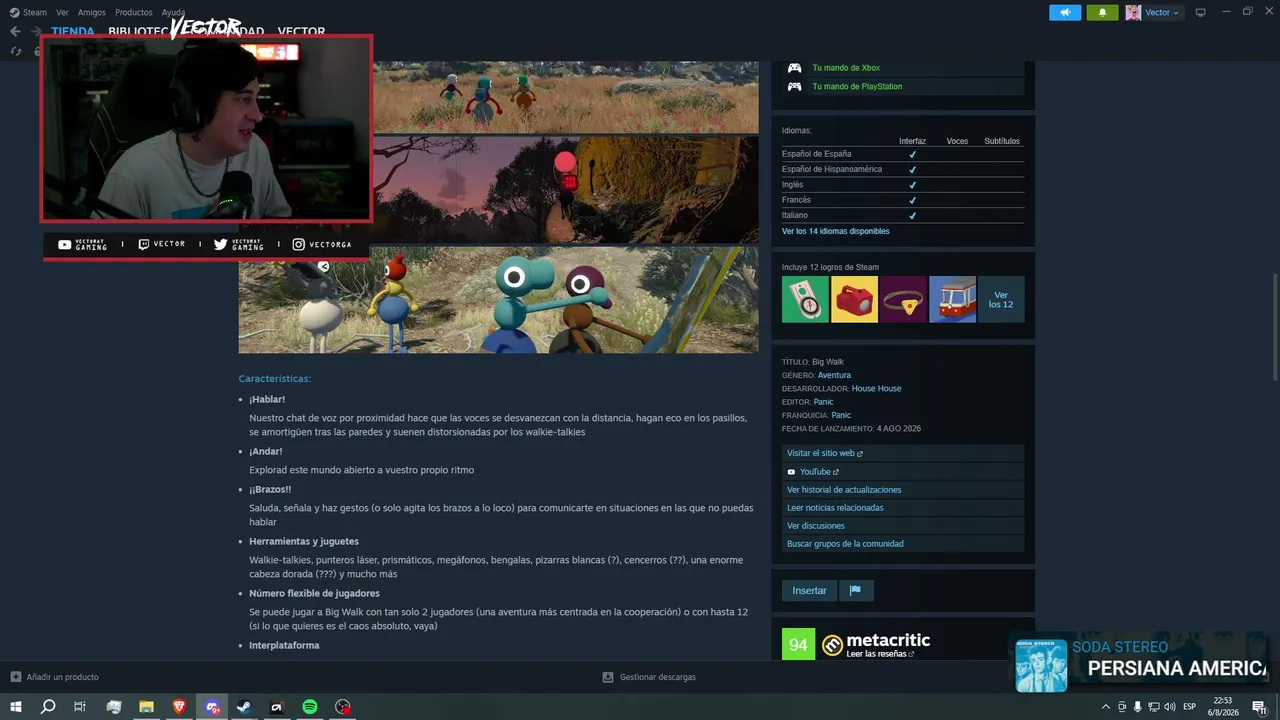Open Brave browser from the taskbar

pos(179,707)
